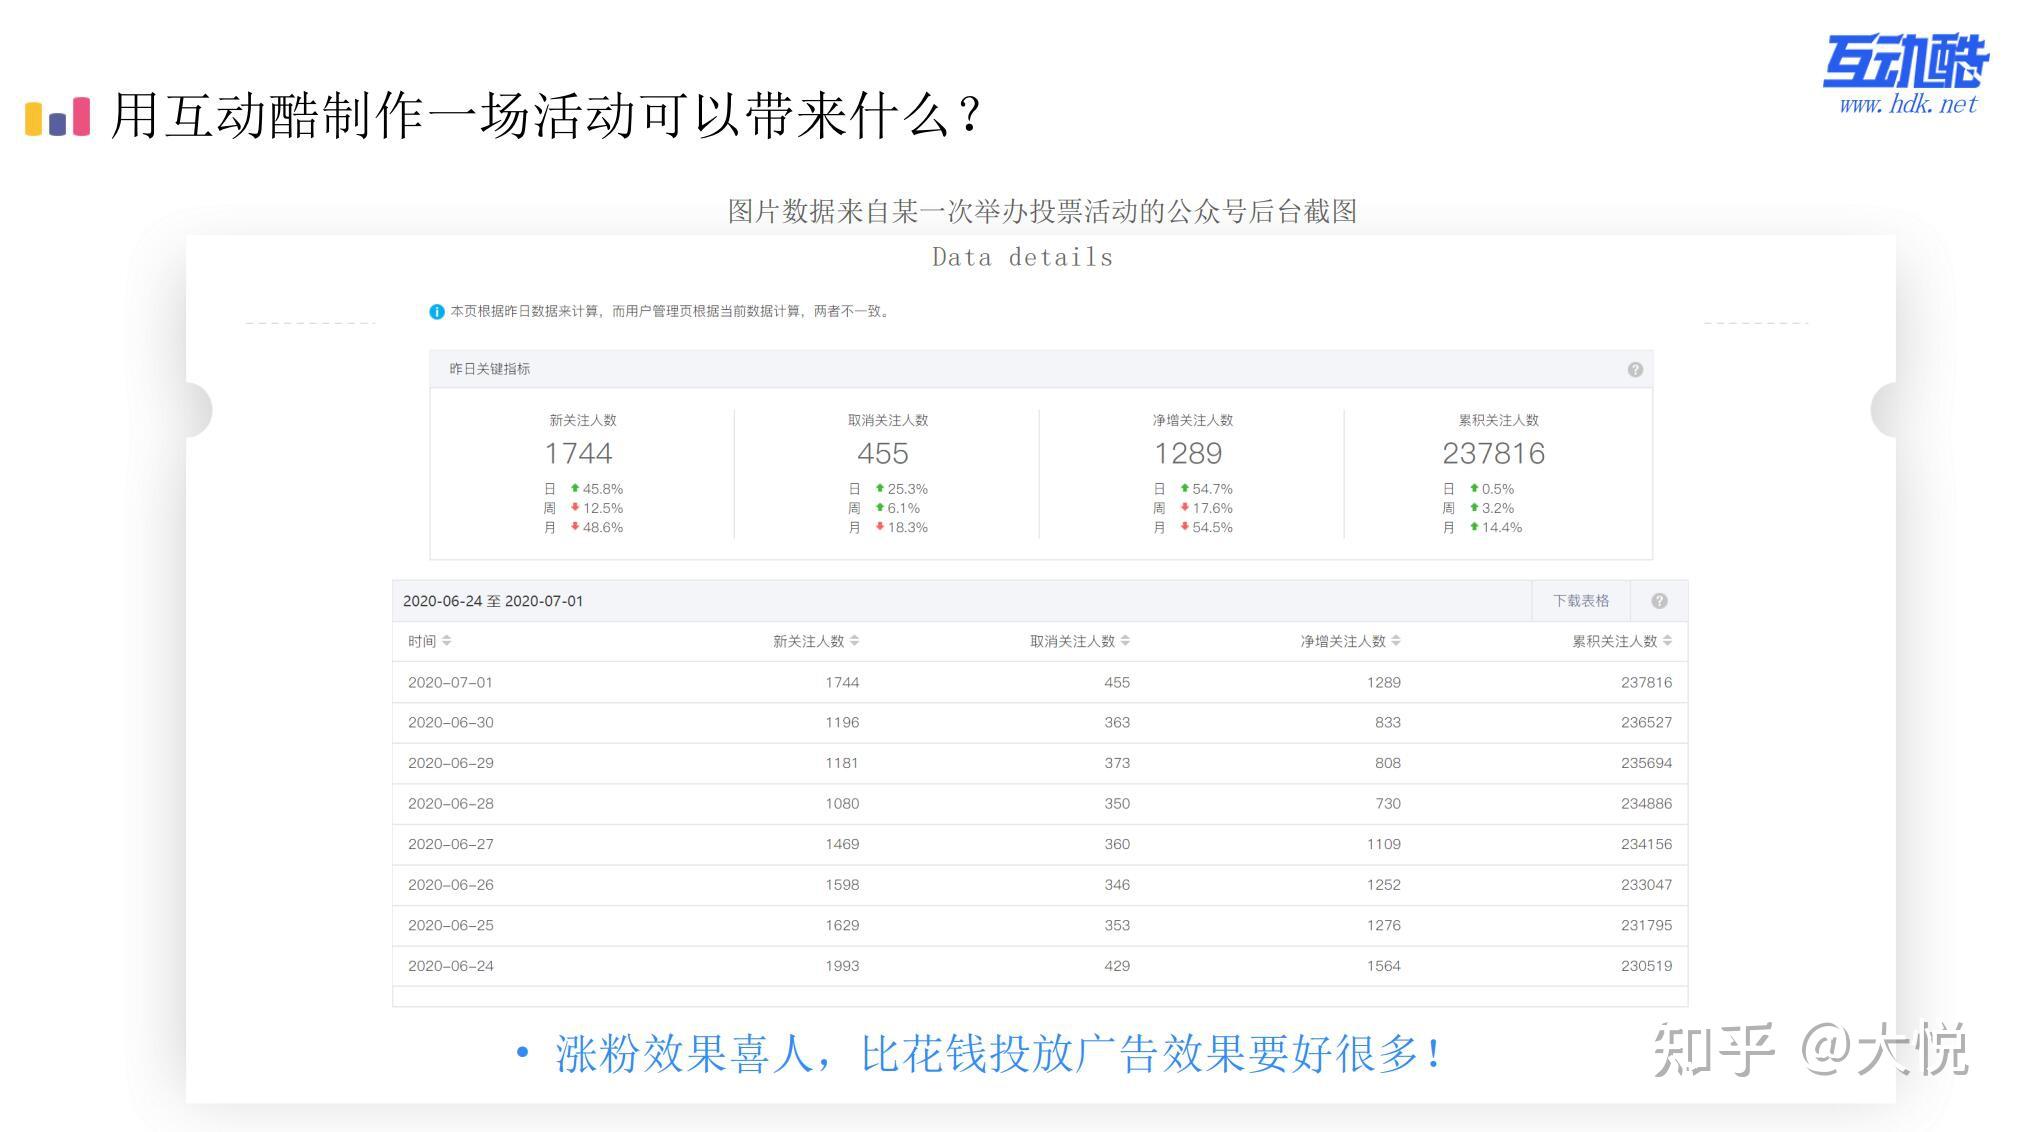2021x1132 pixels.
Task: Open the www.hdk.net link
Action: click(1907, 104)
